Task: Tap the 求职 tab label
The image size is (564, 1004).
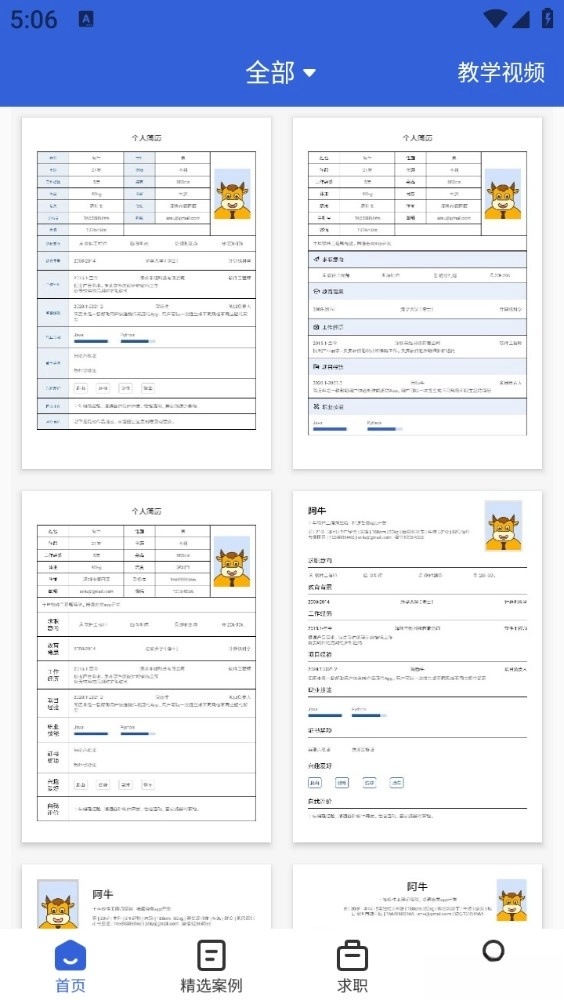Action: coord(352,985)
